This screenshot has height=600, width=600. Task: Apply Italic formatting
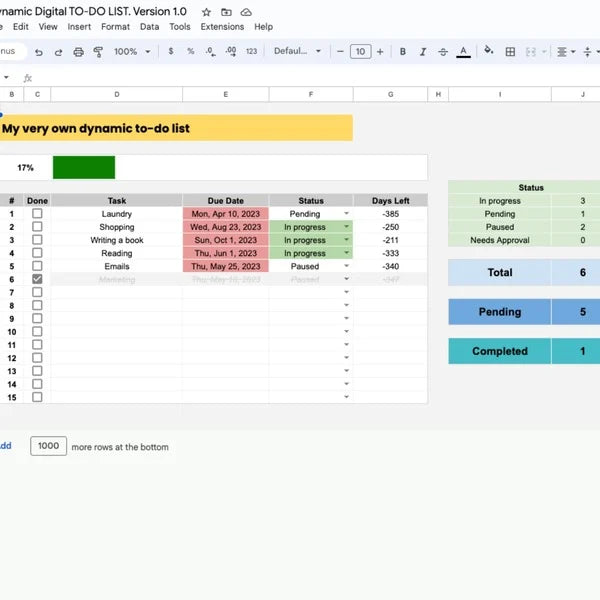(423, 51)
